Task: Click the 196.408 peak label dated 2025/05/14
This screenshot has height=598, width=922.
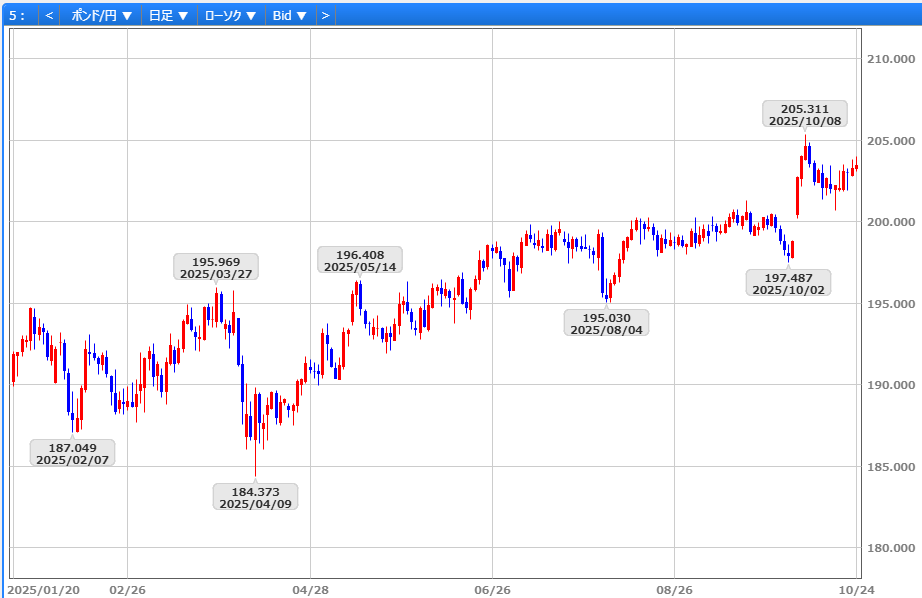Action: point(359,260)
